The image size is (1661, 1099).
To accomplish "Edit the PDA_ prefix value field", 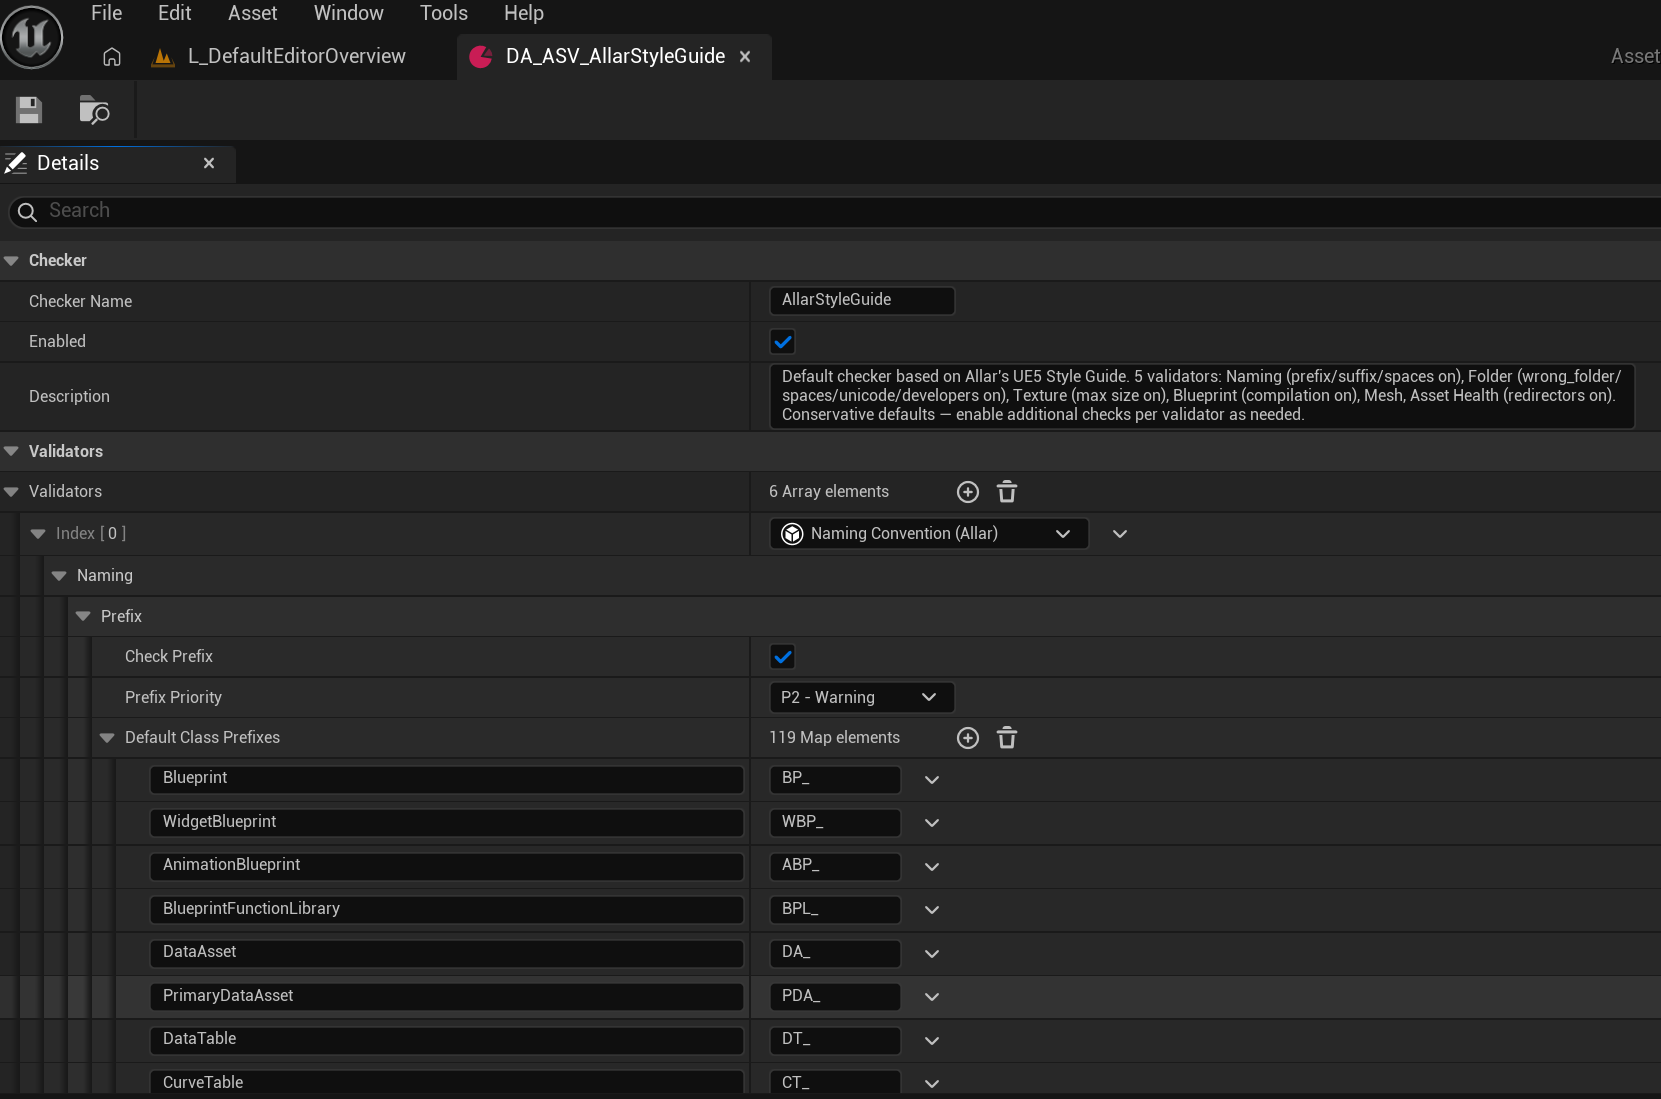I will tap(835, 996).
